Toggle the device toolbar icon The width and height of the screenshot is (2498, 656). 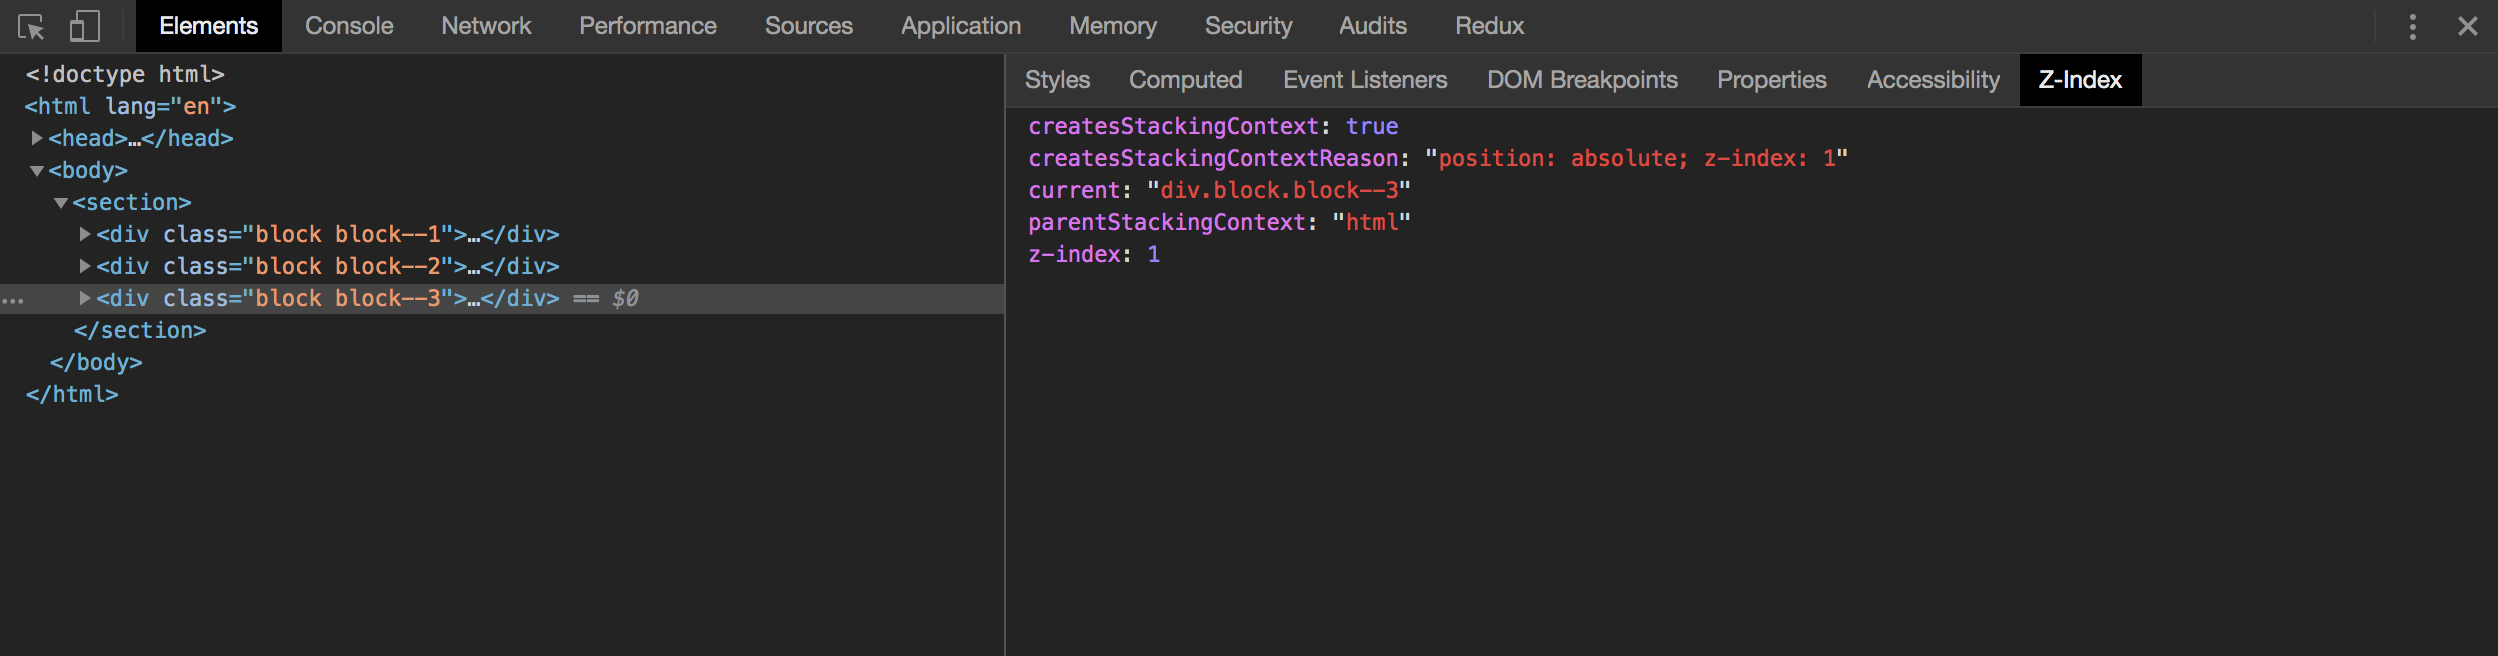point(85,26)
